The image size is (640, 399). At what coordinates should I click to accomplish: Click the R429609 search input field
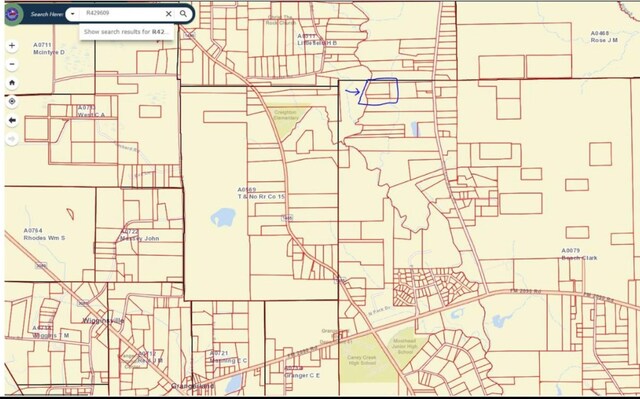click(x=121, y=13)
